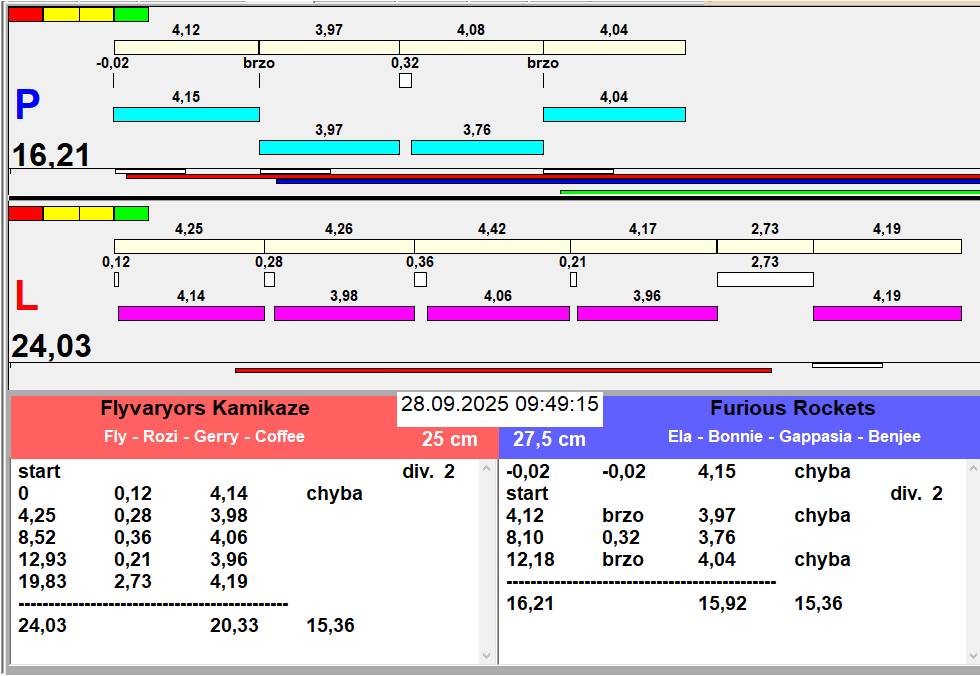Click the green start light in lane L
Viewport: 980px width, 676px height.
point(131,214)
